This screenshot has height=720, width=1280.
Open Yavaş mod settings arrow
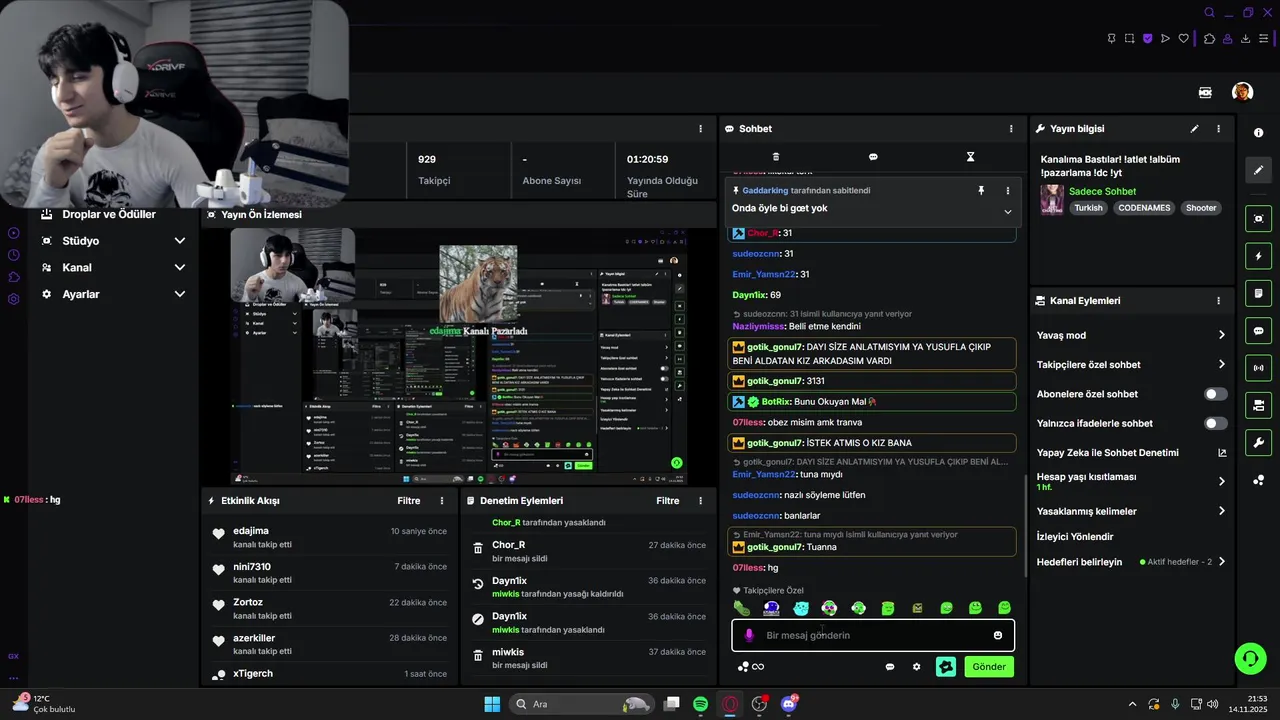(x=1221, y=335)
